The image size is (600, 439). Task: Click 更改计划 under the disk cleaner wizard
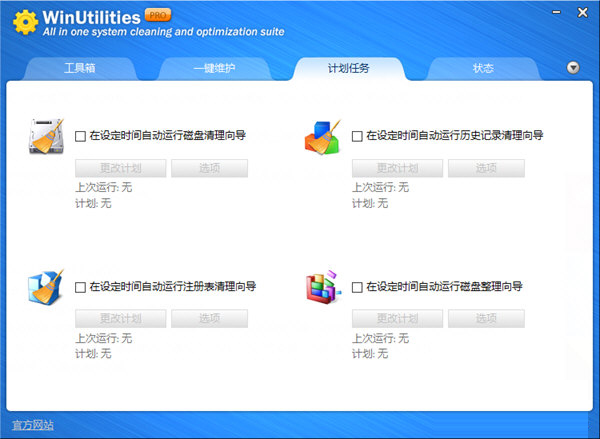click(x=120, y=168)
